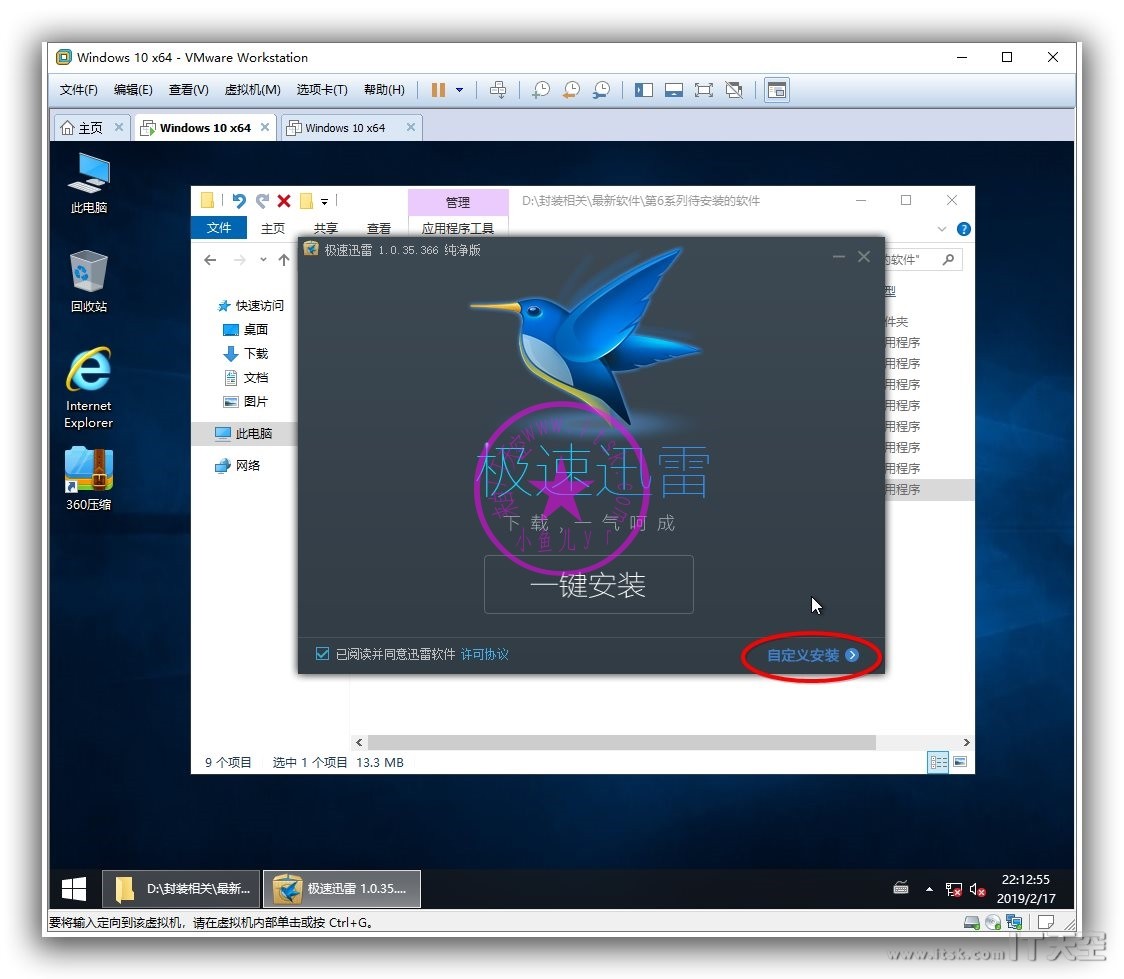Select 快速访问 in the navigation pane

tap(251, 305)
